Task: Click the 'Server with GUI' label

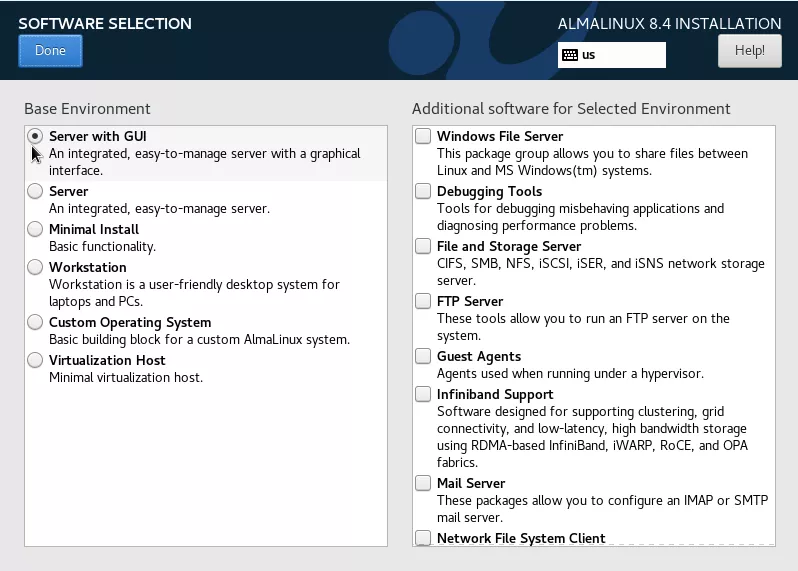Action: click(x=98, y=136)
